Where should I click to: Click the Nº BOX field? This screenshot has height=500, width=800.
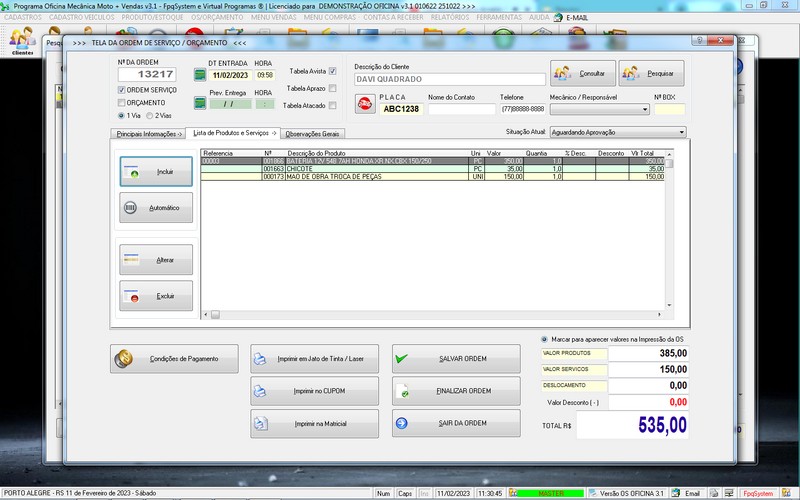pos(669,109)
